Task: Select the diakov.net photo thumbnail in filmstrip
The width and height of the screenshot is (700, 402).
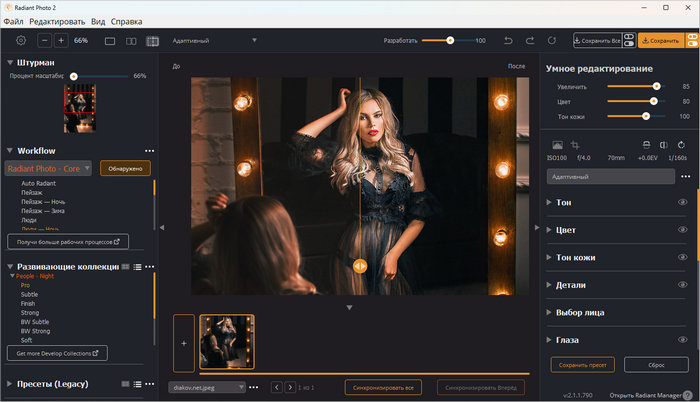Action: point(227,342)
